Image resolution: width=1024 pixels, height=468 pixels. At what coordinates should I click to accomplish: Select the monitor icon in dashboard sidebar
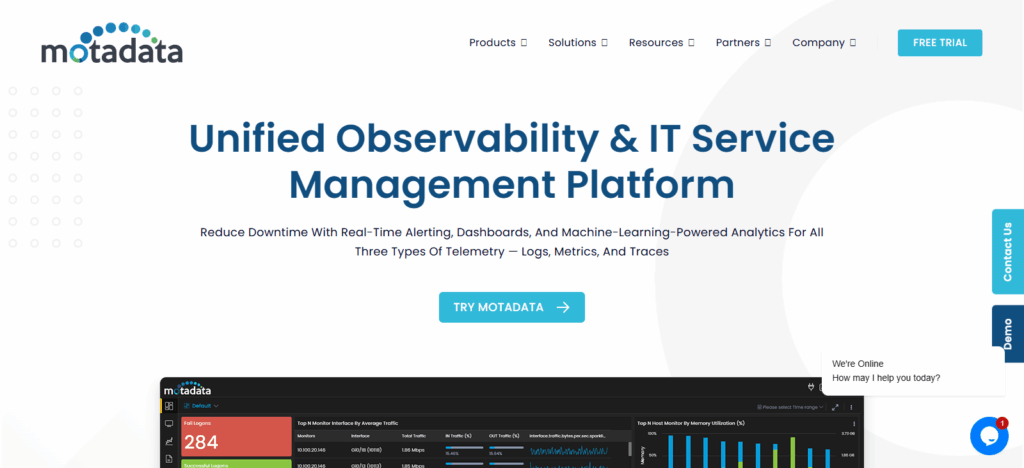(169, 424)
